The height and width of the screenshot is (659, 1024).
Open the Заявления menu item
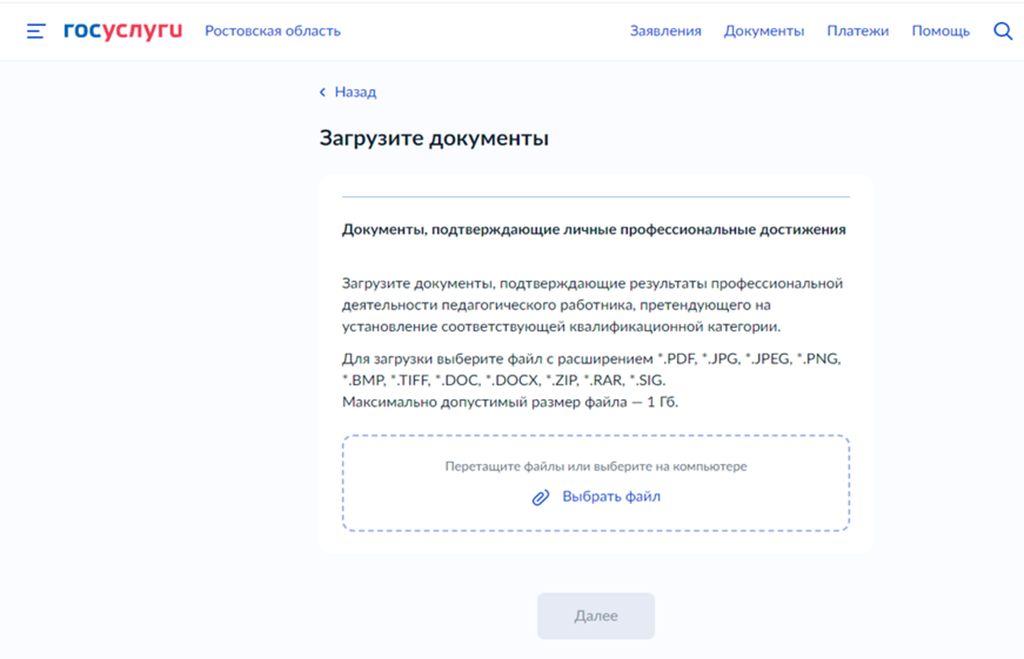[x=665, y=31]
